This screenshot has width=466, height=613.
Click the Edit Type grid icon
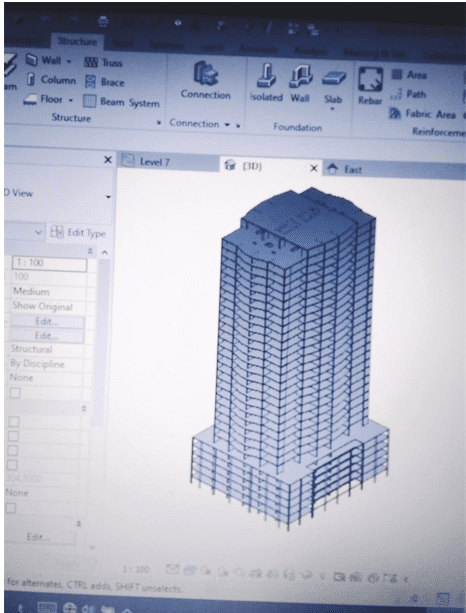57,232
